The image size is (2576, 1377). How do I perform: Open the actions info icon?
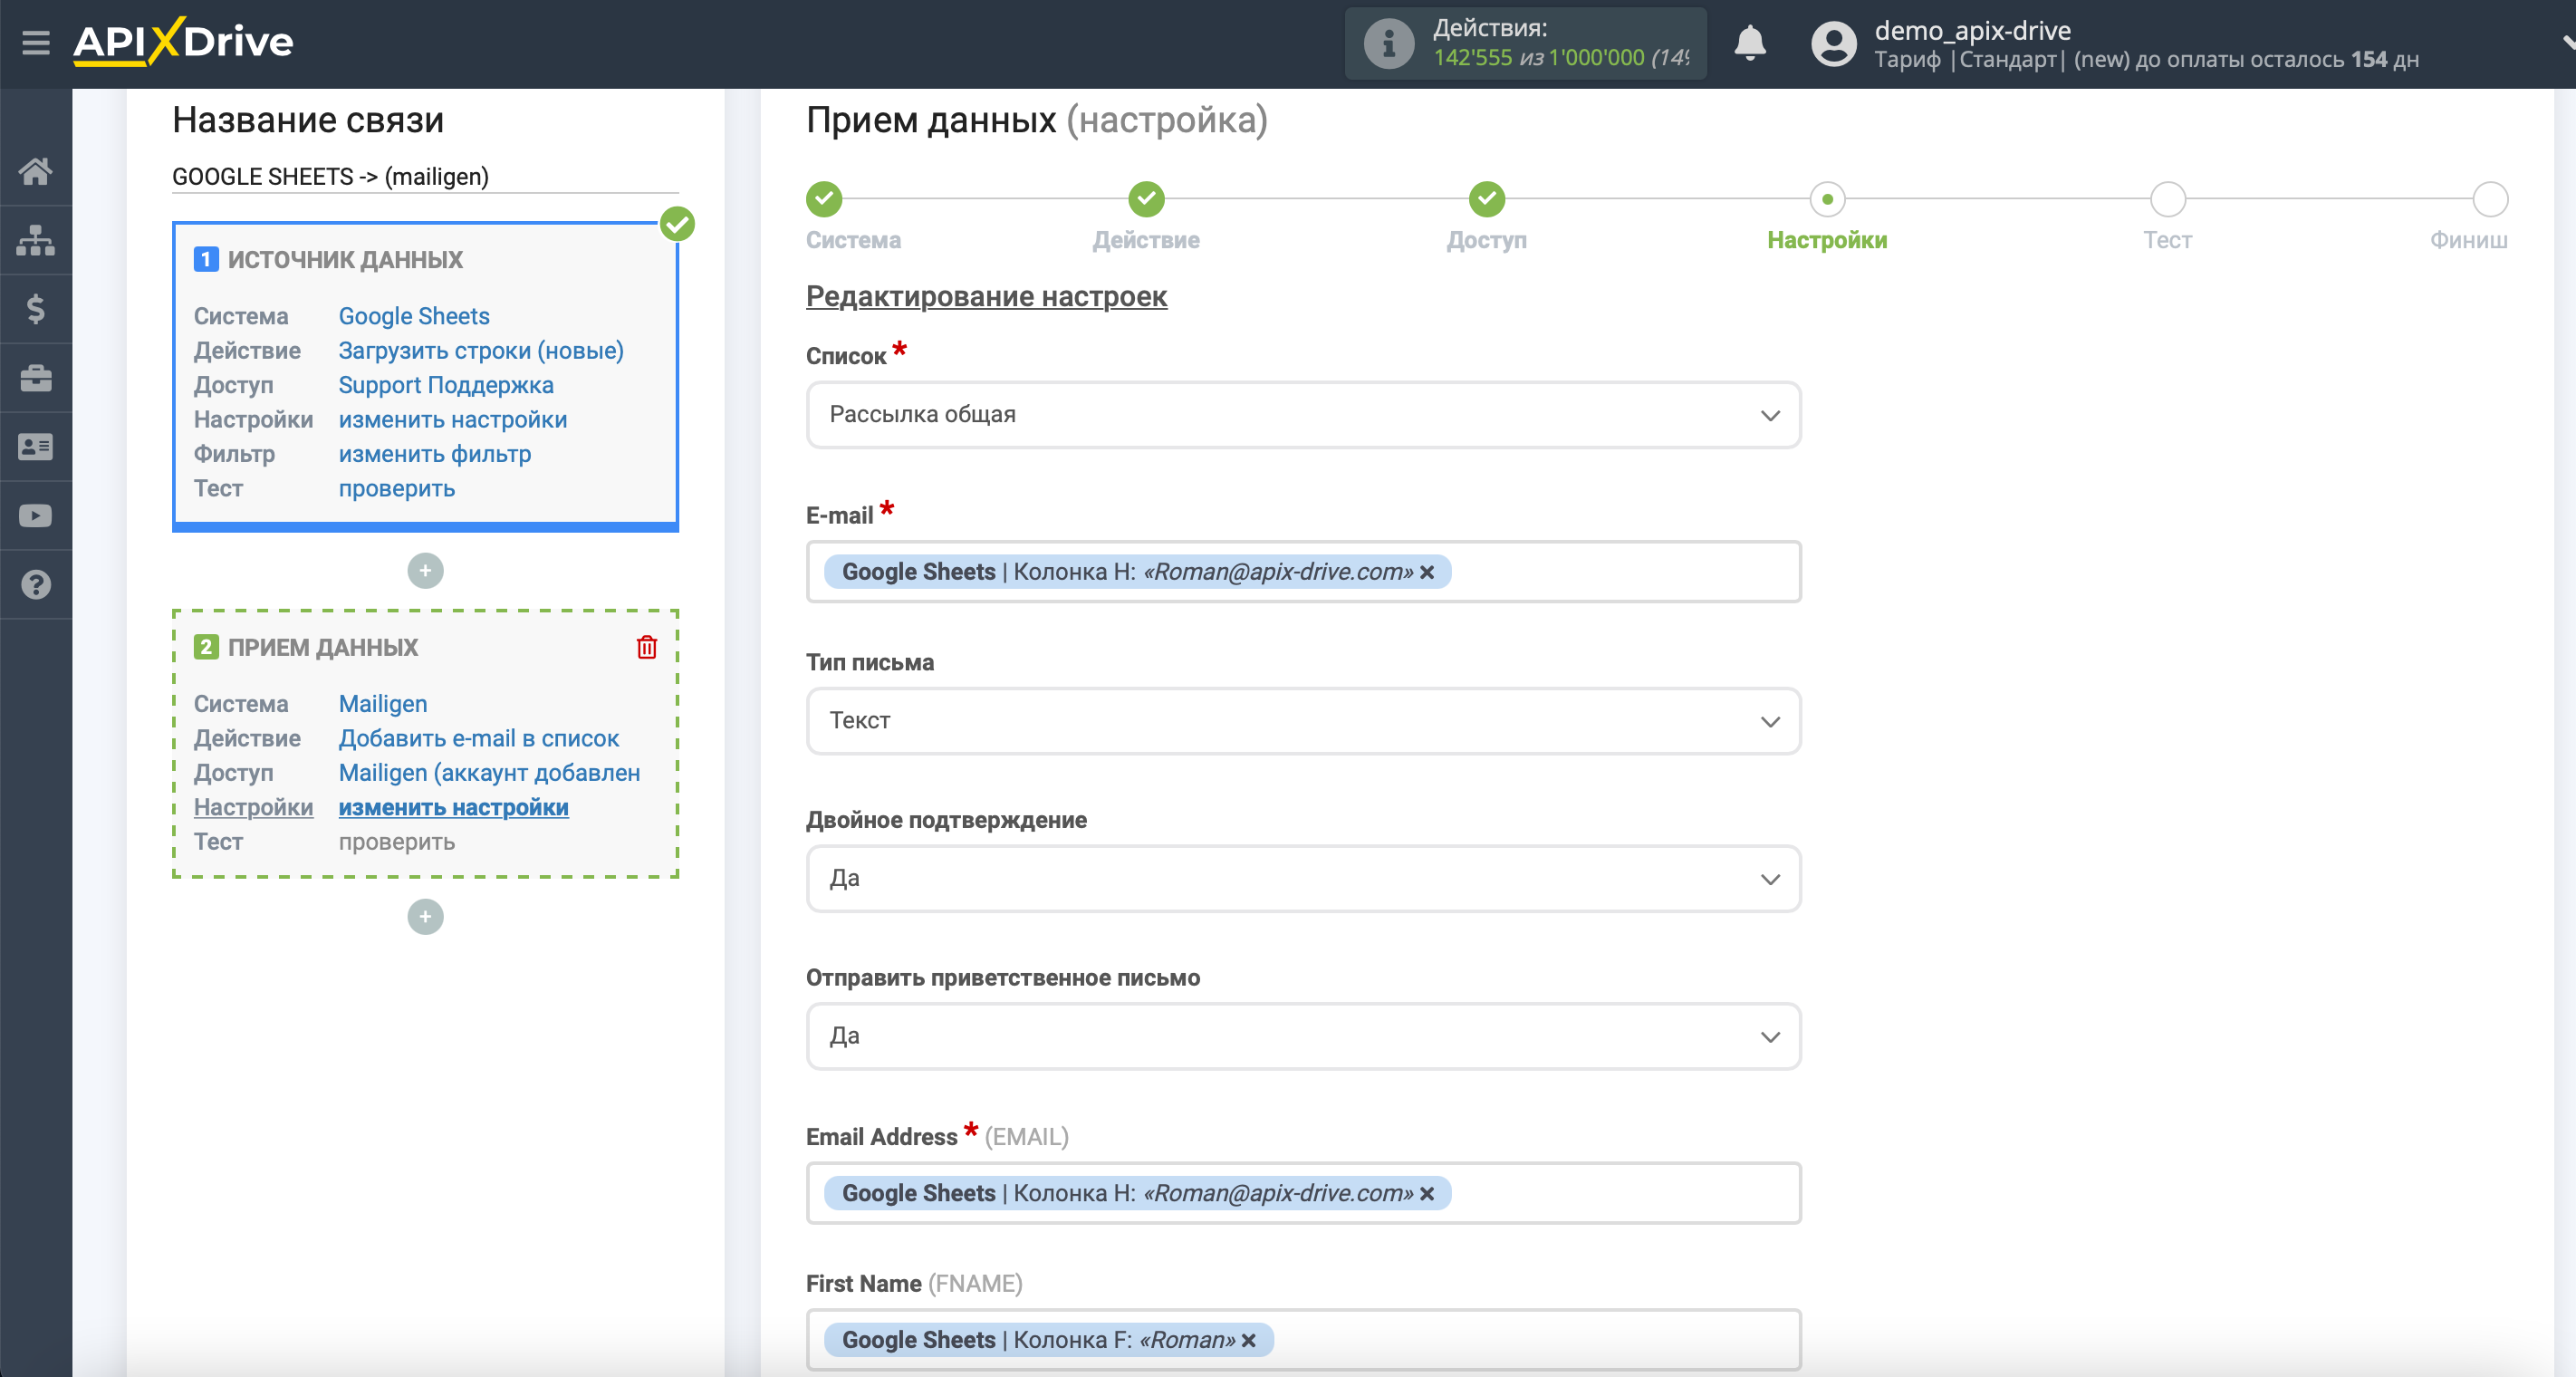[x=1388, y=43]
